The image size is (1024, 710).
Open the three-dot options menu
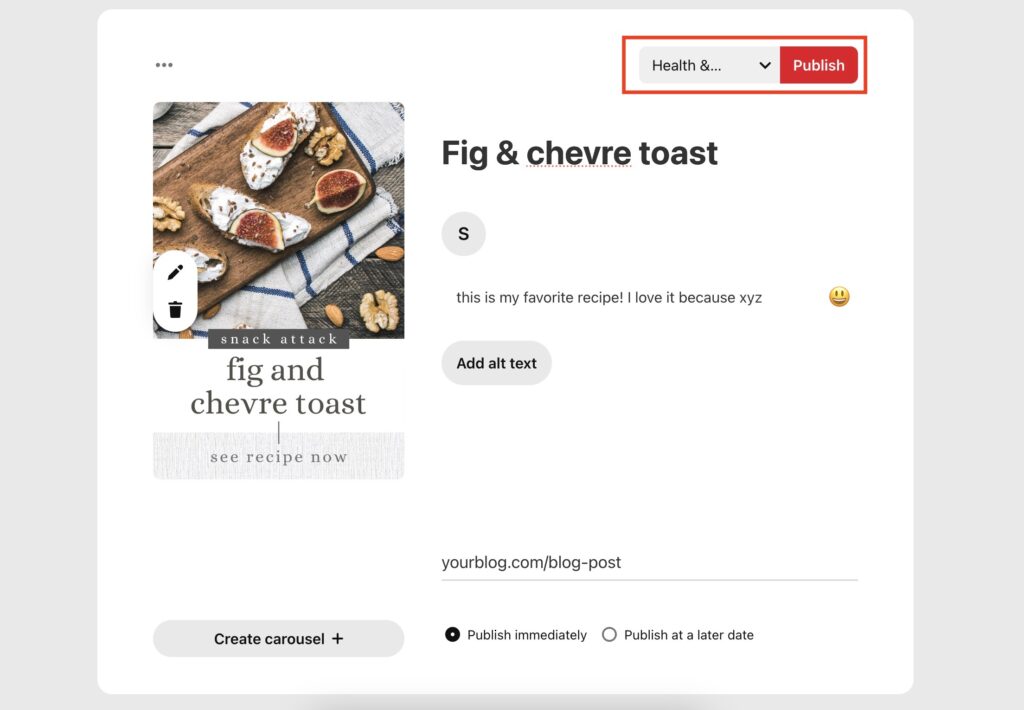pyautogui.click(x=164, y=65)
